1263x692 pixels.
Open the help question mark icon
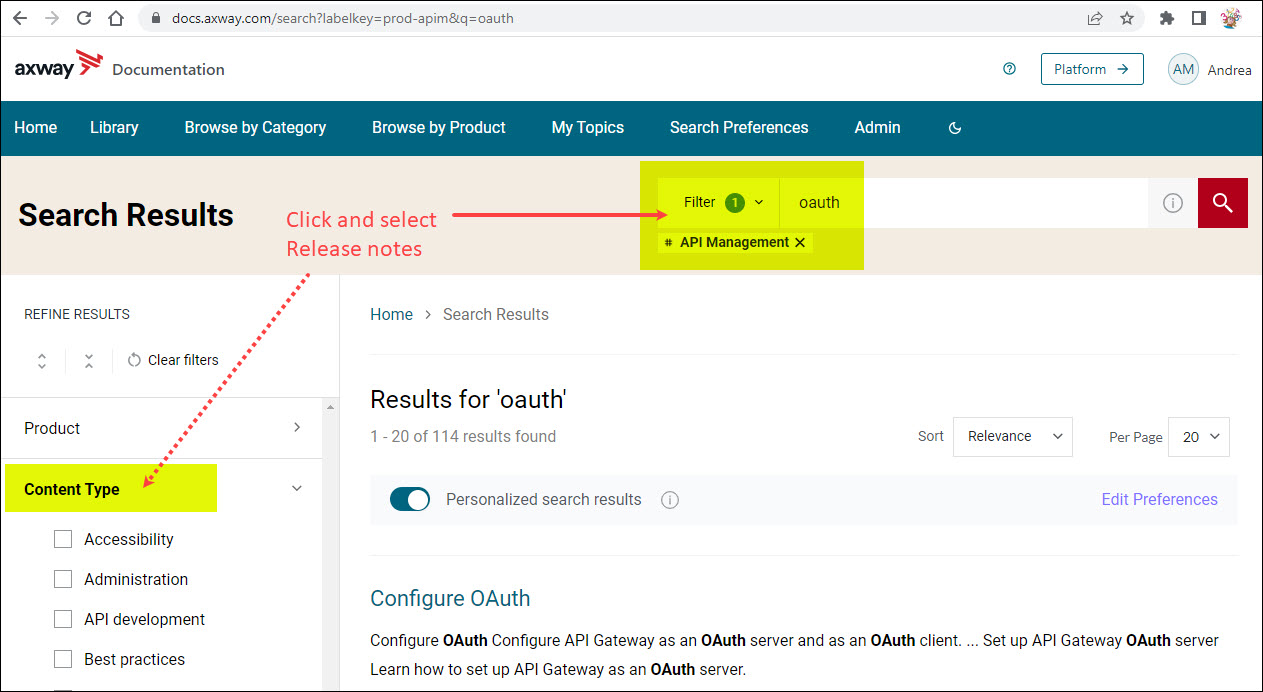pyautogui.click(x=1009, y=69)
